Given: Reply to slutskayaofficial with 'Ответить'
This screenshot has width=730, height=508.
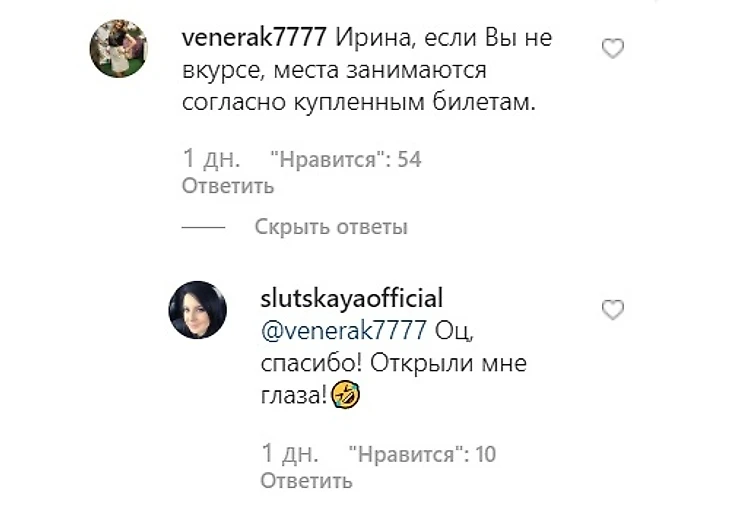Looking at the screenshot, I should [306, 481].
